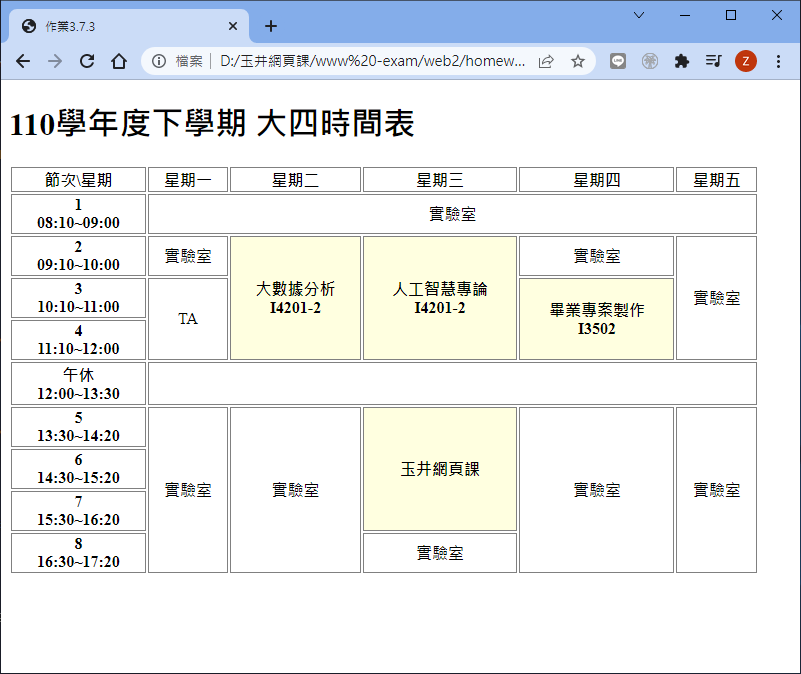The width and height of the screenshot is (801, 674).
Task: Go to the browser home page
Action: (119, 61)
